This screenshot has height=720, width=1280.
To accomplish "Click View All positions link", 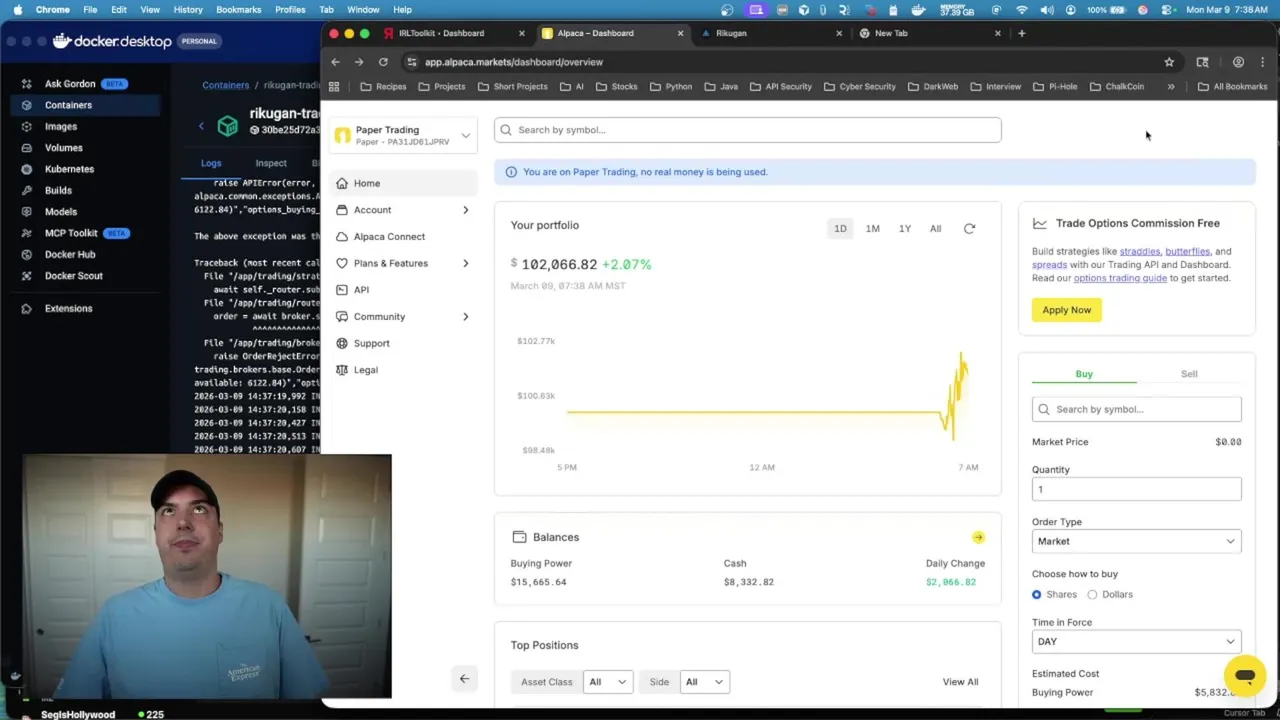I will (x=960, y=682).
